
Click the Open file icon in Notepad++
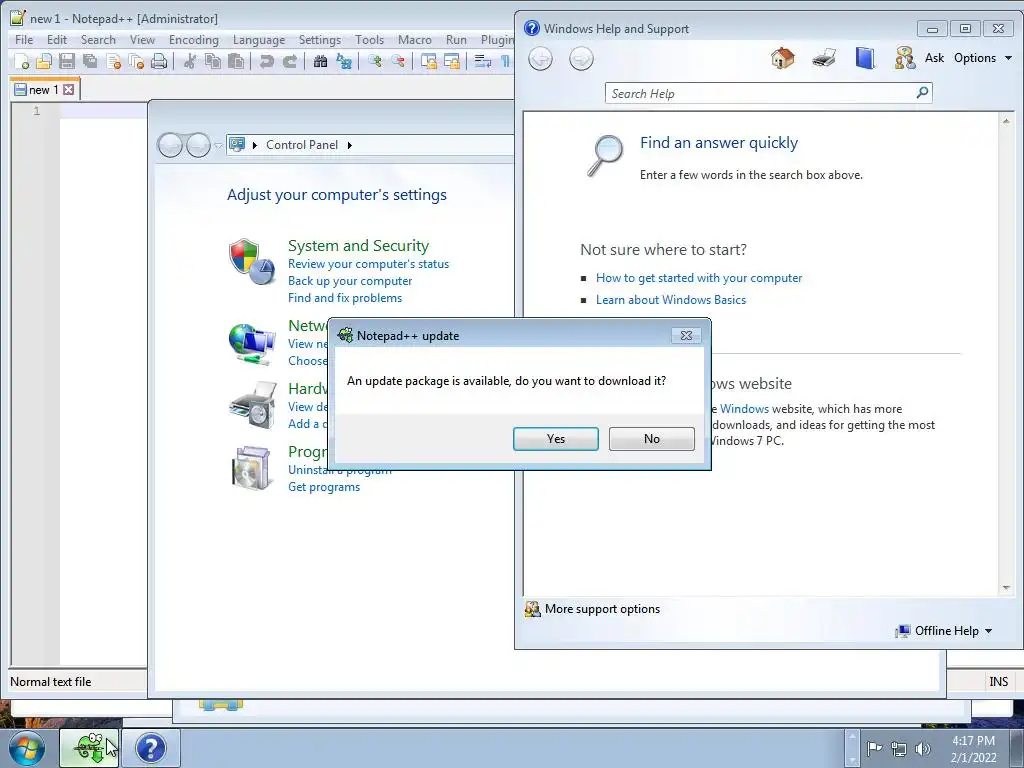pyautogui.click(x=44, y=61)
